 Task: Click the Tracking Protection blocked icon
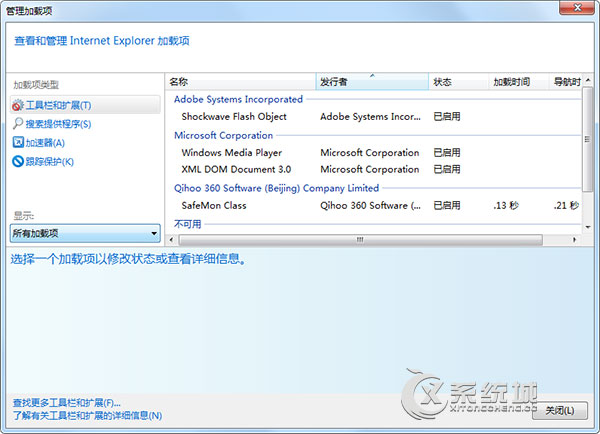click(x=18, y=161)
